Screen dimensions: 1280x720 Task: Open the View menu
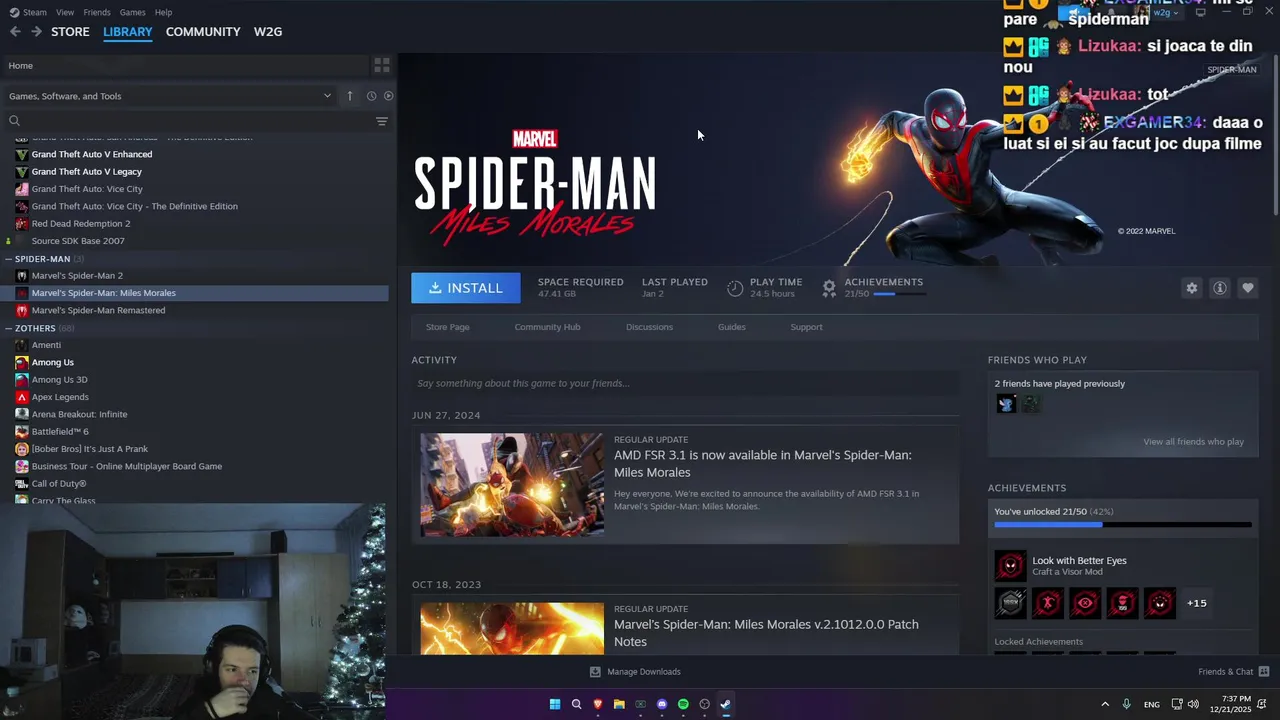[x=65, y=12]
